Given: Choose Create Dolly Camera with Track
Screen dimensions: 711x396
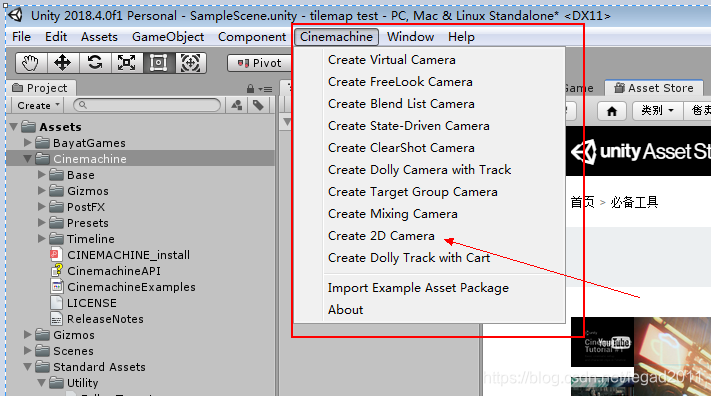Looking at the screenshot, I should click(419, 170).
